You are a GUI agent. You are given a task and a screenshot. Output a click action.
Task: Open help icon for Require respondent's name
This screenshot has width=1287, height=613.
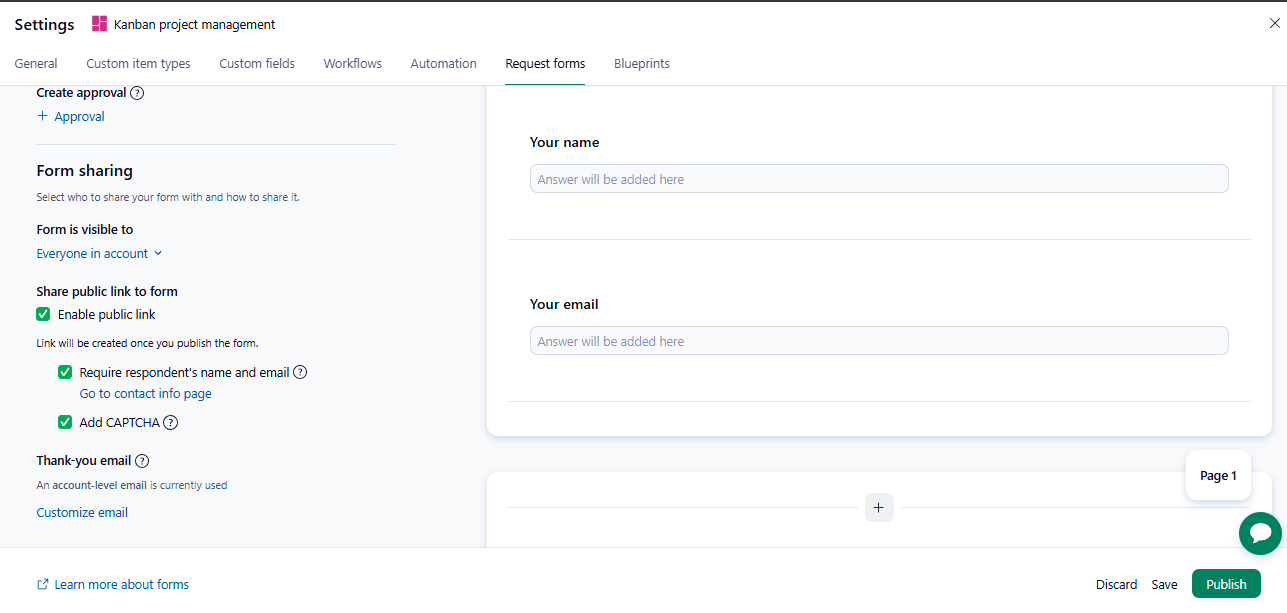pos(300,372)
